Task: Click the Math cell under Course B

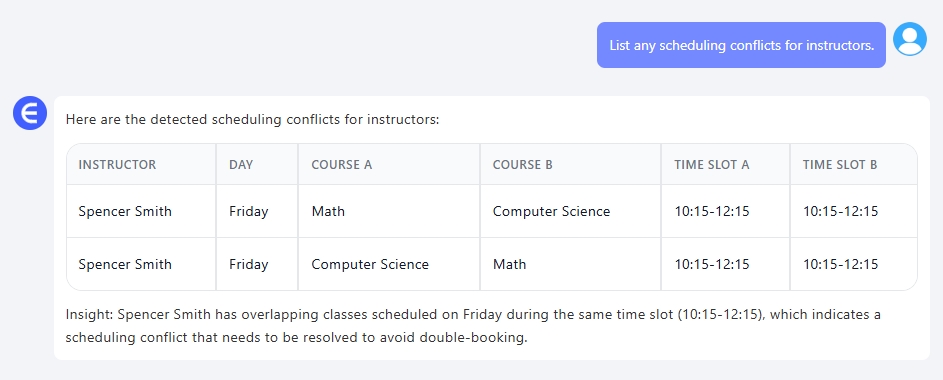Action: pos(509,265)
